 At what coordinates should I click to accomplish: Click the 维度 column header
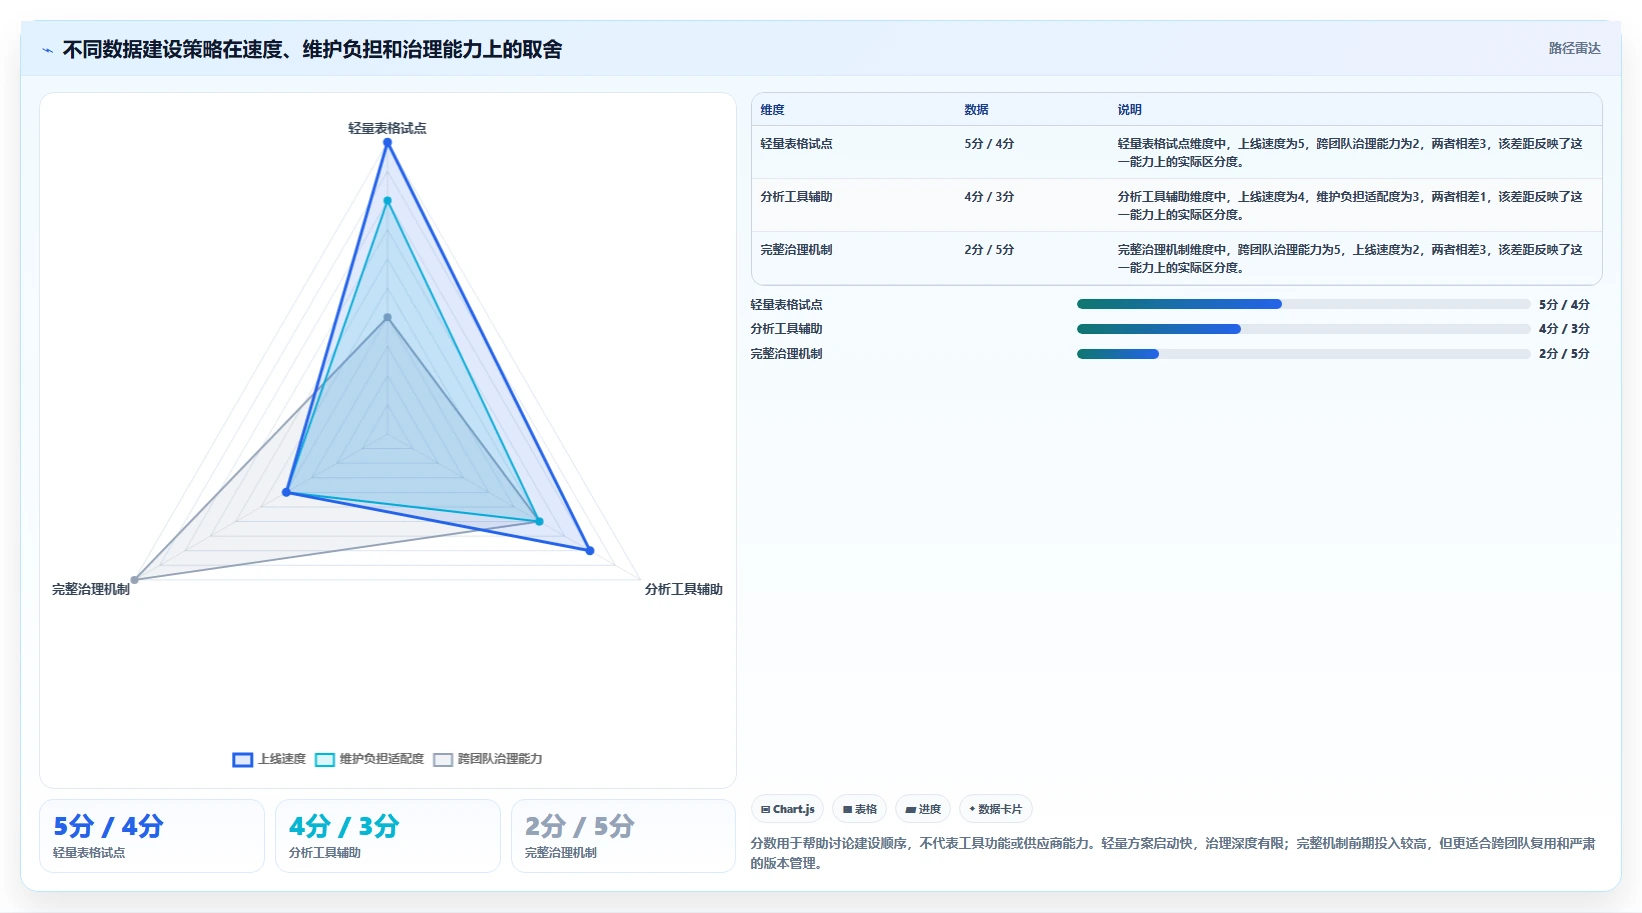click(772, 110)
